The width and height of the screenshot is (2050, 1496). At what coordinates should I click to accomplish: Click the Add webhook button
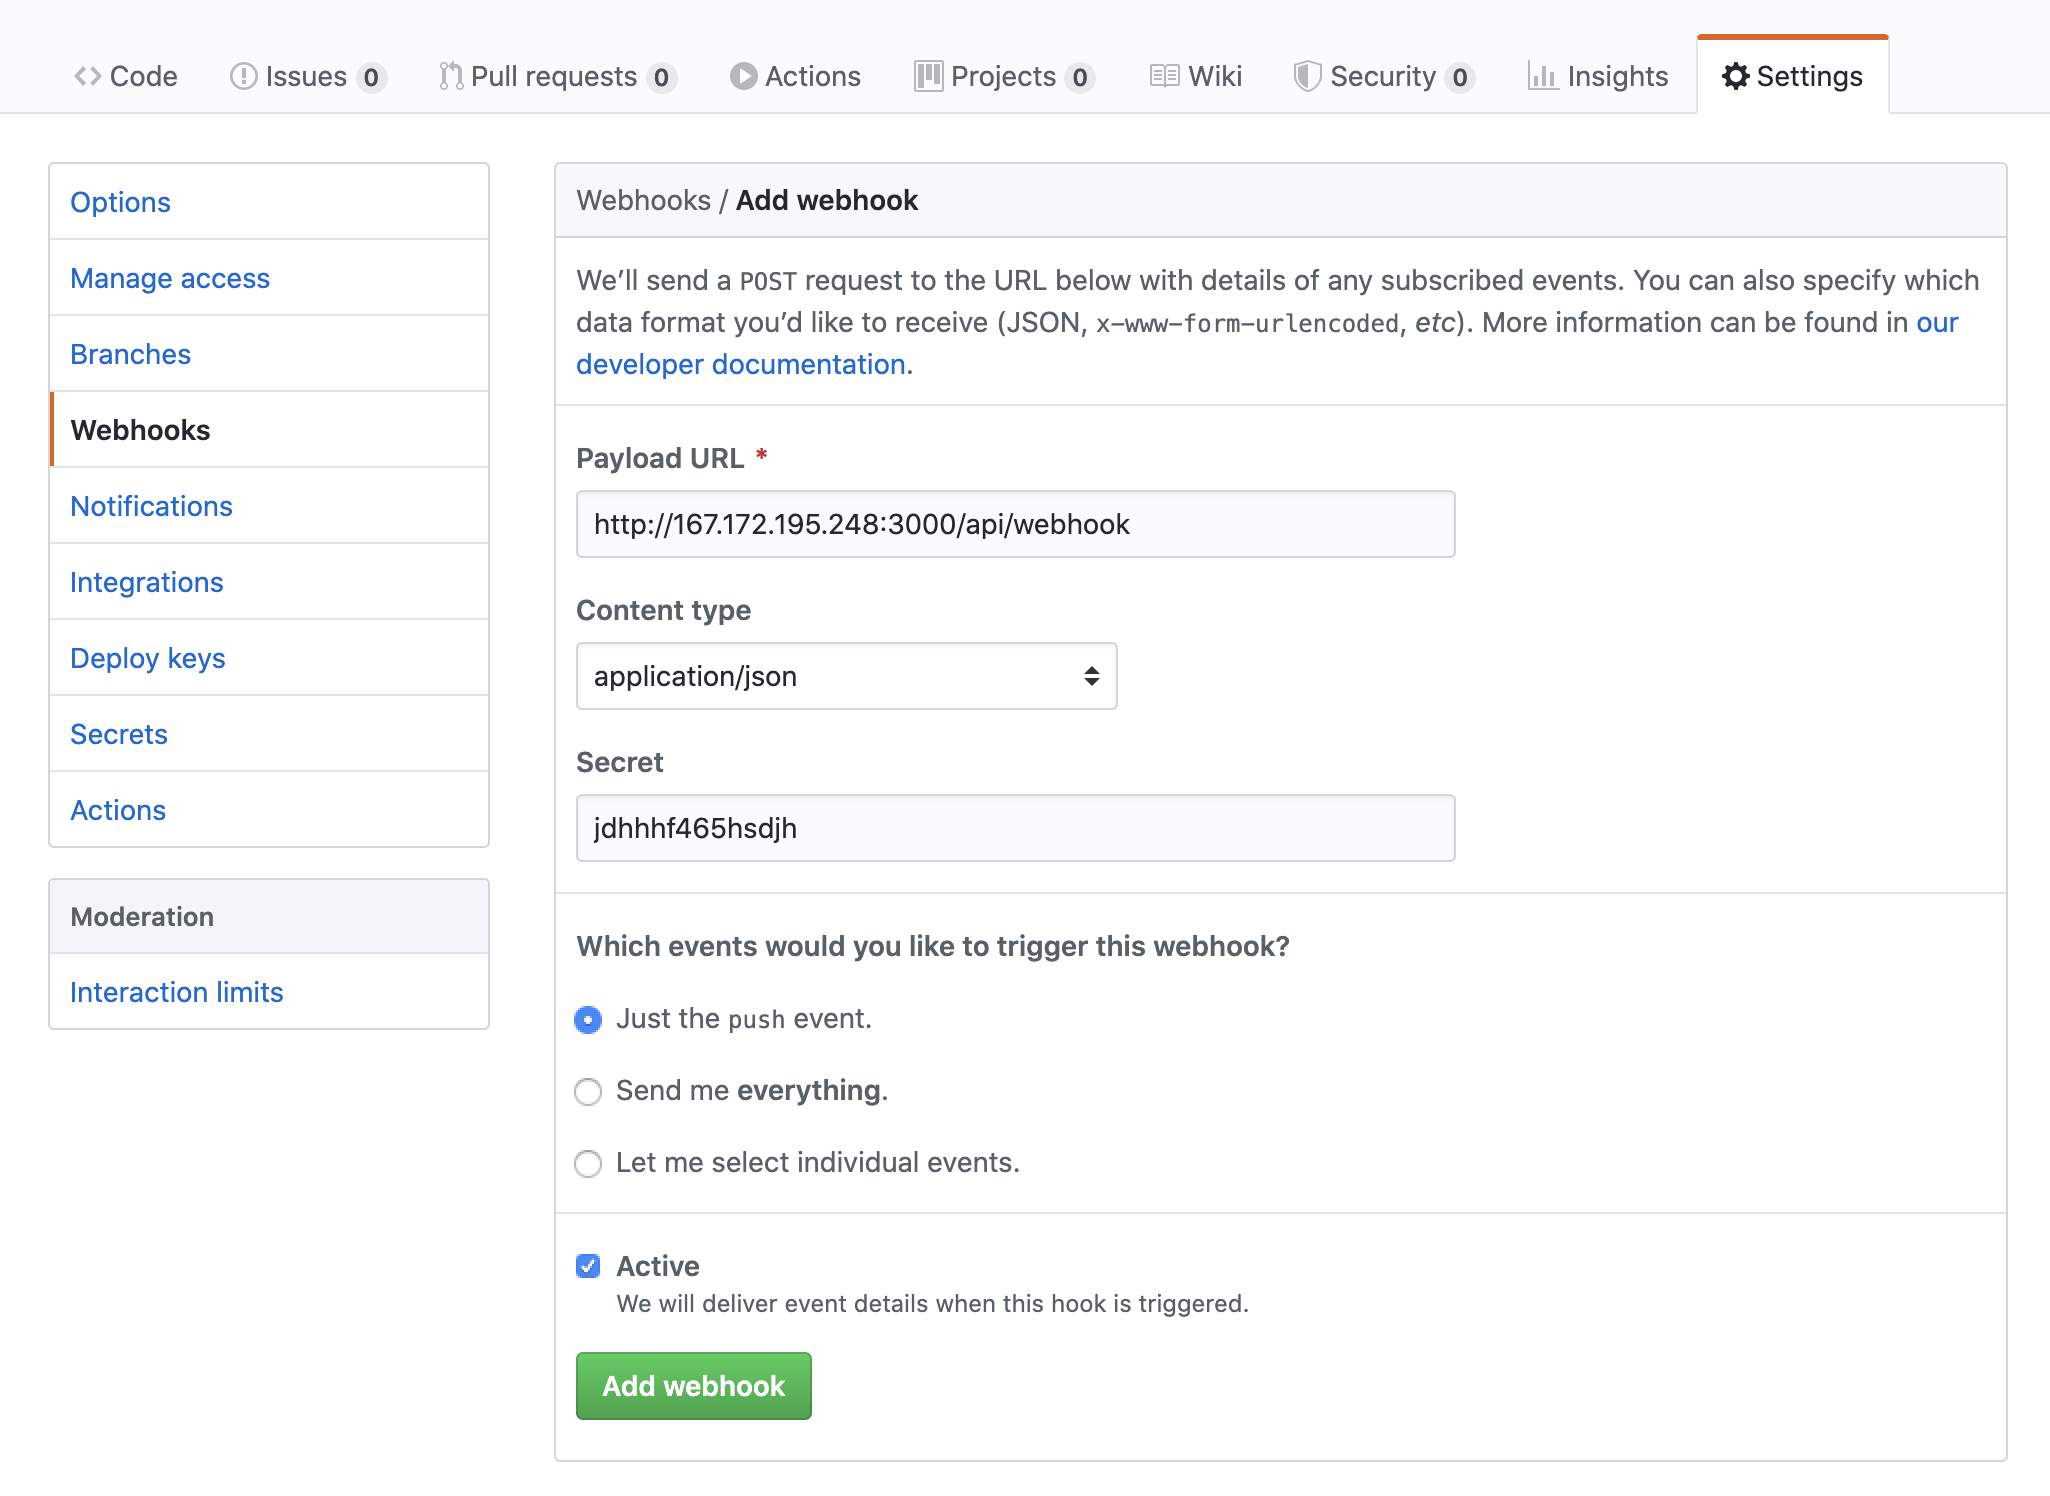click(693, 1386)
